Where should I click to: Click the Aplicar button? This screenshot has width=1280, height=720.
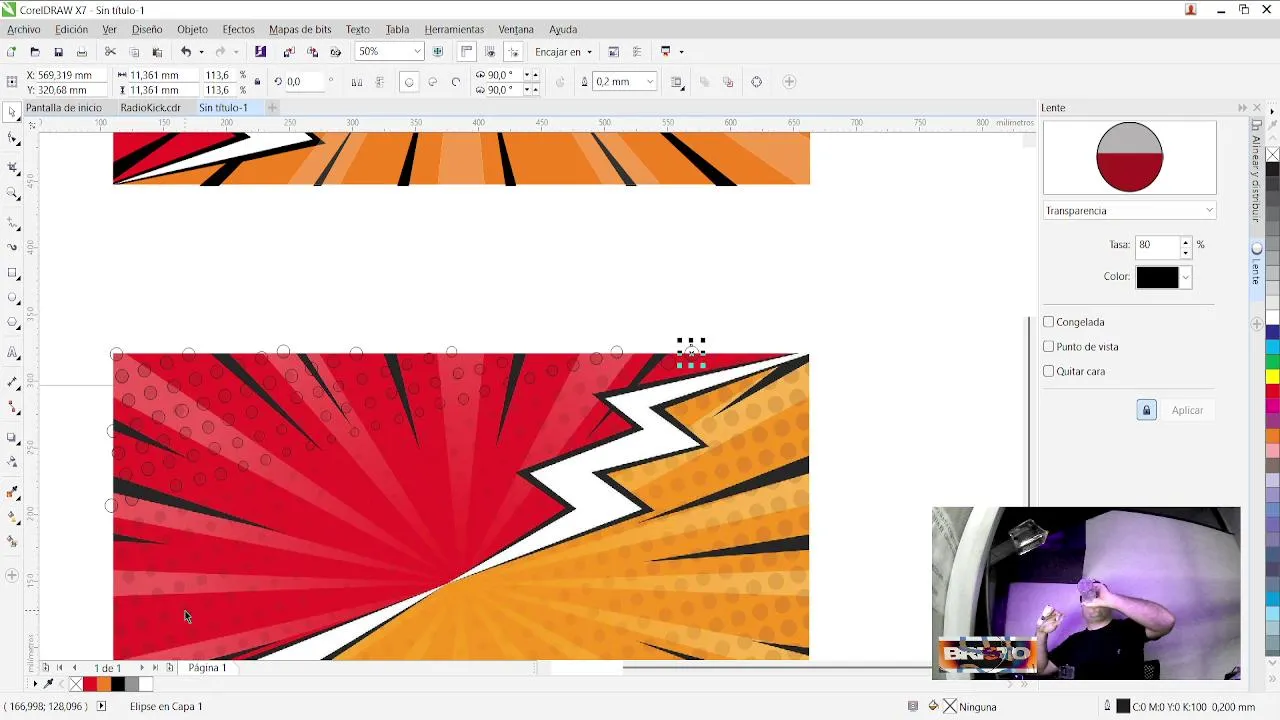pos(1187,410)
